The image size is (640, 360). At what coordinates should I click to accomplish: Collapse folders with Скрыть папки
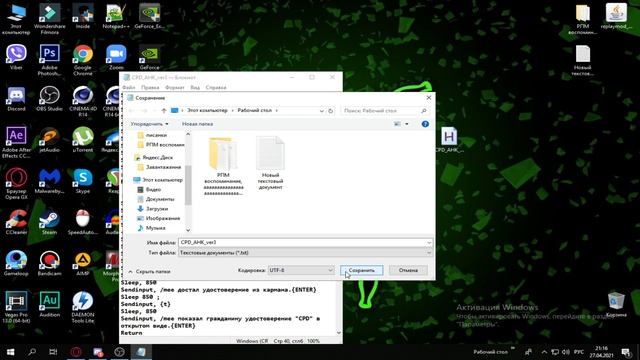pyautogui.click(x=149, y=271)
